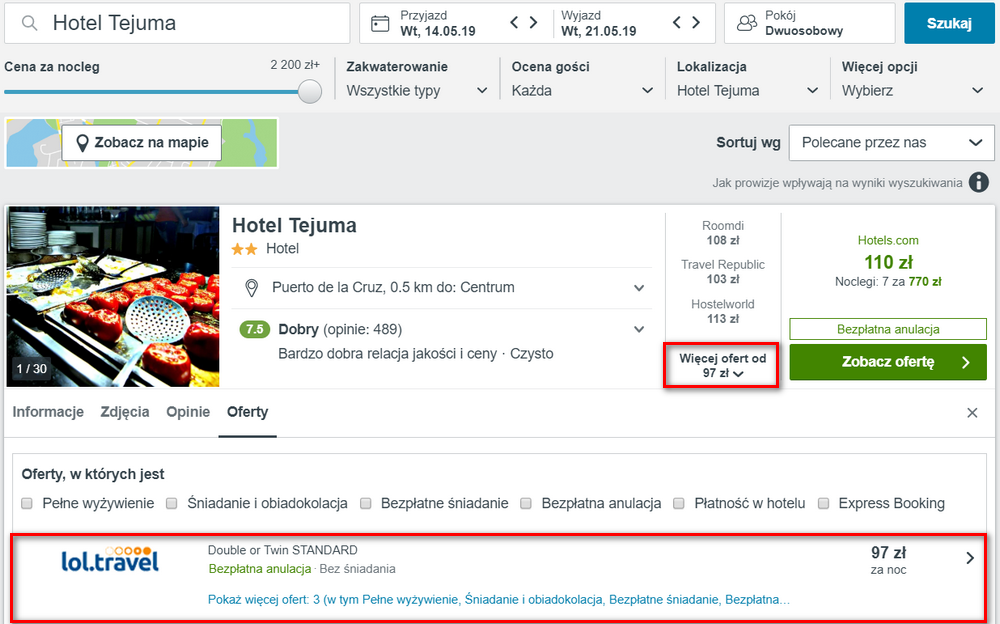The height and width of the screenshot is (624, 1000).
Task: Open the lol.travel 97 zł offer arrow
Action: [x=970, y=558]
